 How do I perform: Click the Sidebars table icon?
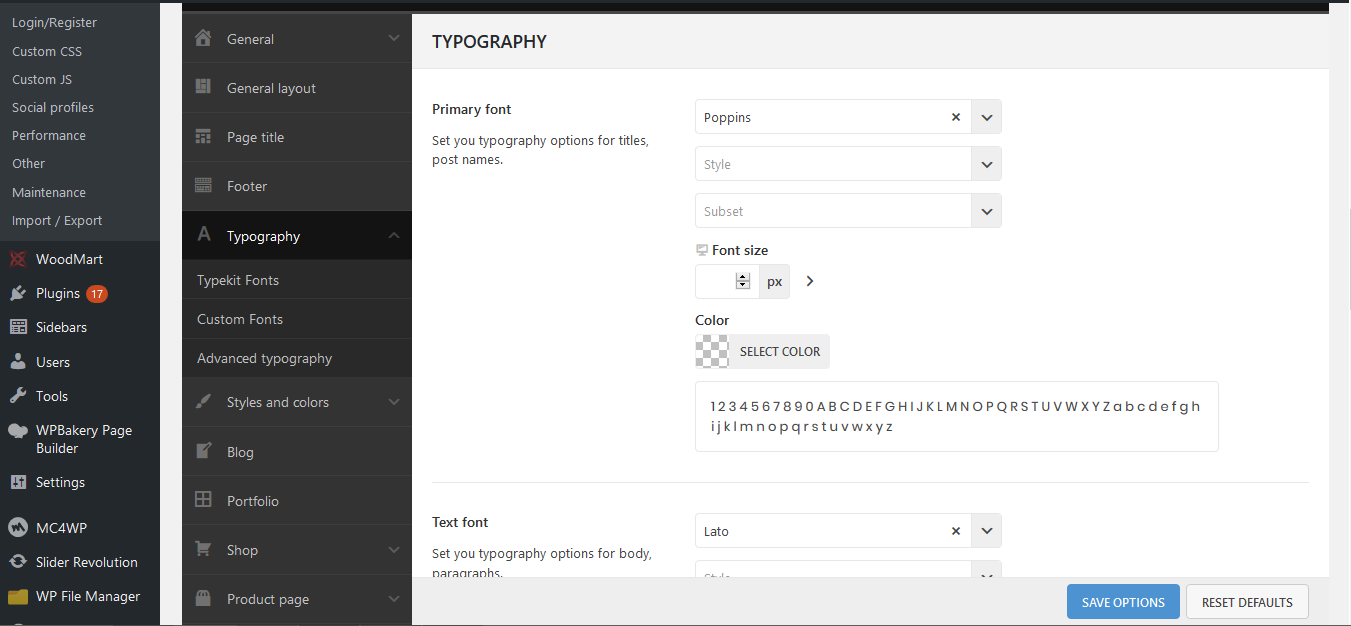18,327
